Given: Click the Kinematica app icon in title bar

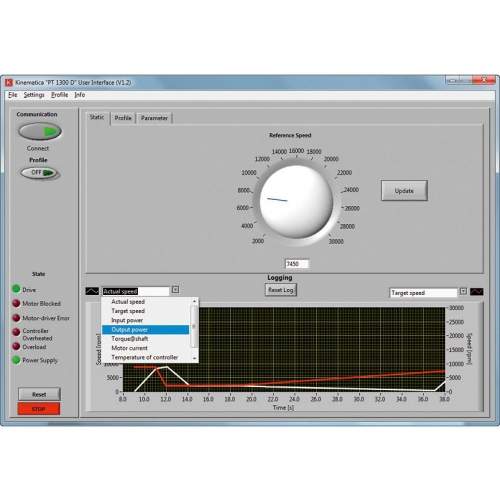Looking at the screenshot, I should pyautogui.click(x=9, y=82).
